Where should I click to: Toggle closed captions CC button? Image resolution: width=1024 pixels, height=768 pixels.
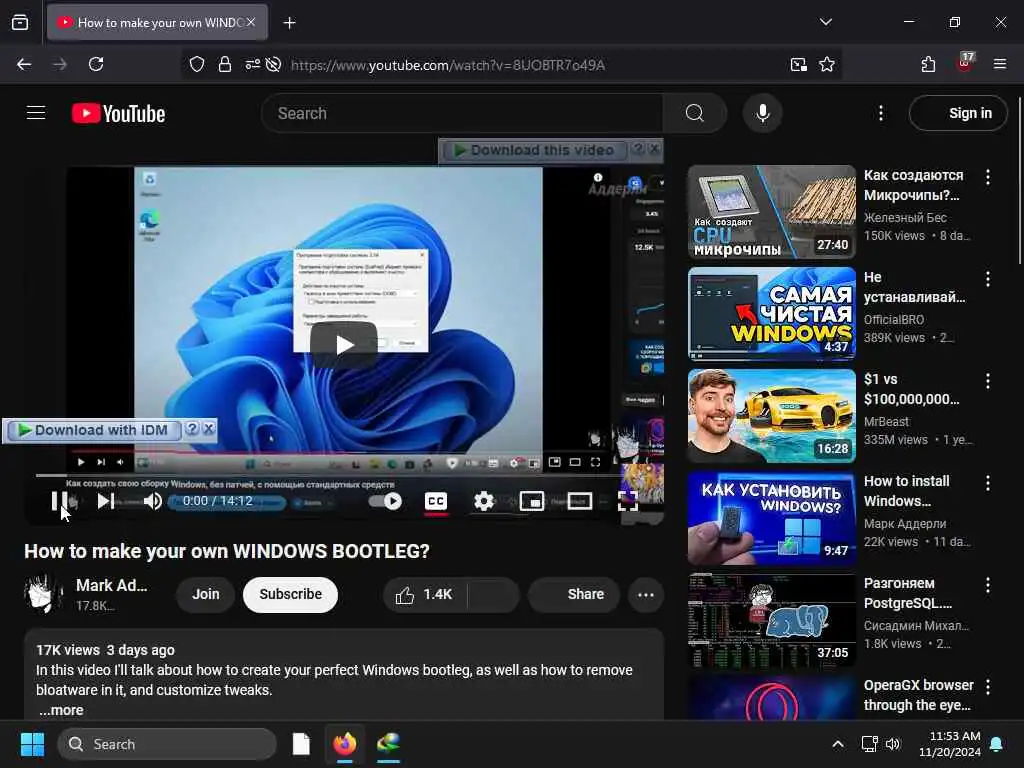tap(436, 501)
